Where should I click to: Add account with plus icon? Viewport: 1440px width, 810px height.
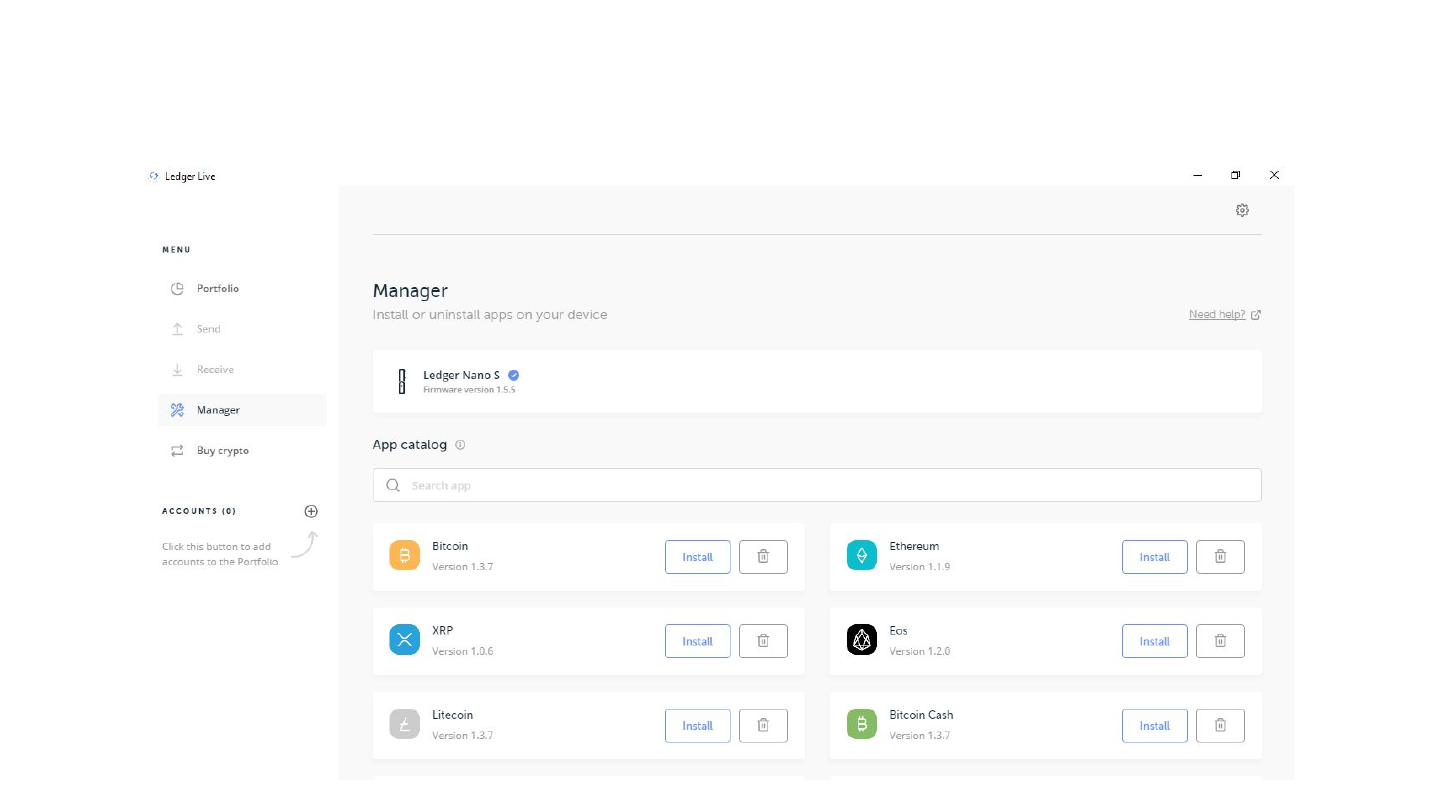tap(311, 511)
